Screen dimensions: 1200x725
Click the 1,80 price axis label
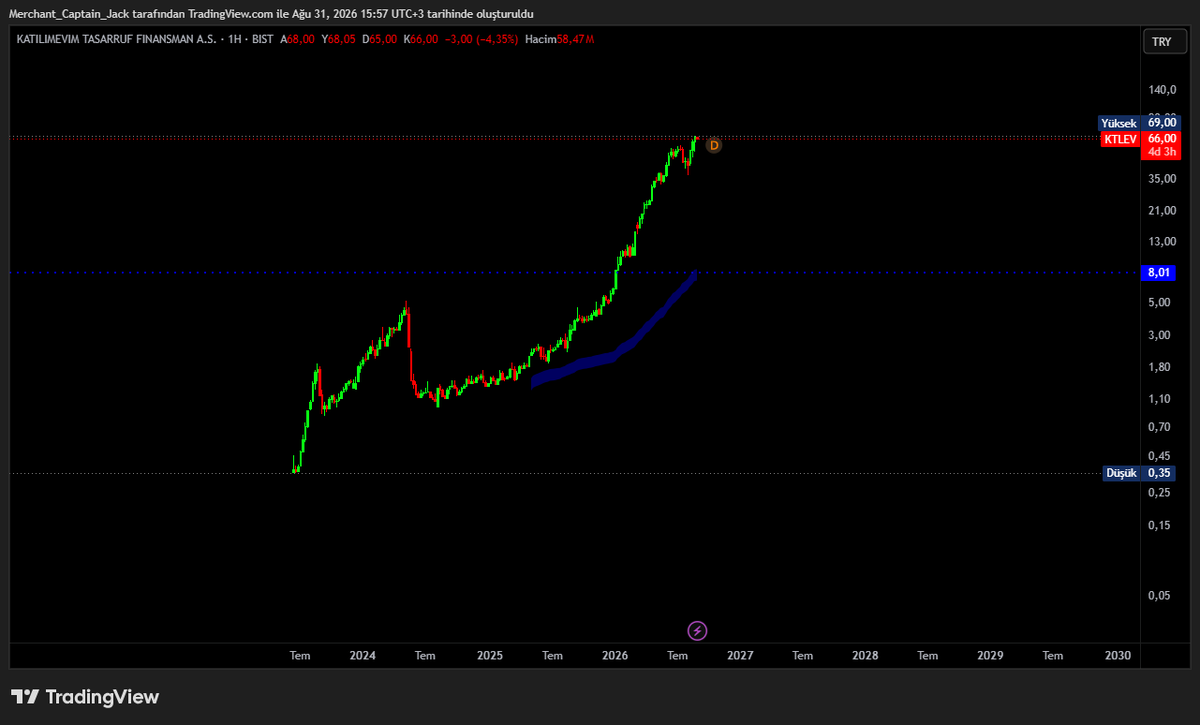pos(1160,367)
